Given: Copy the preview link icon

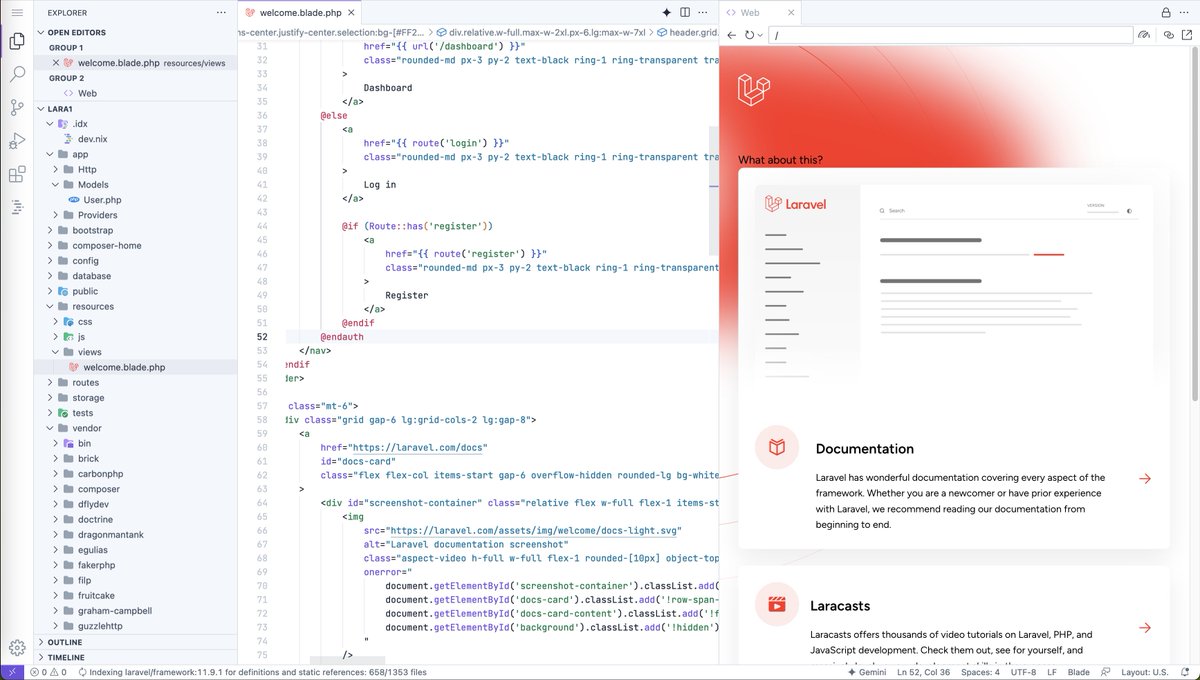Looking at the screenshot, I should click(x=1168, y=35).
